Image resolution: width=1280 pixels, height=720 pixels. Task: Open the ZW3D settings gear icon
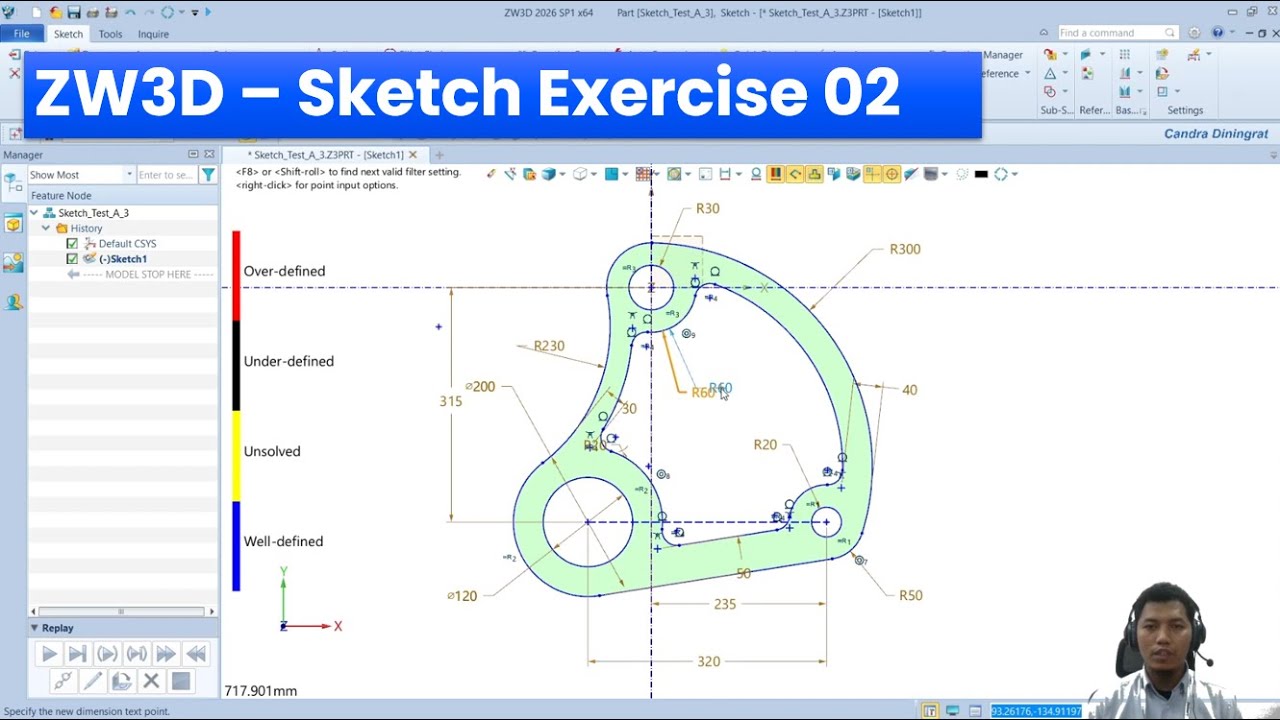click(1194, 32)
